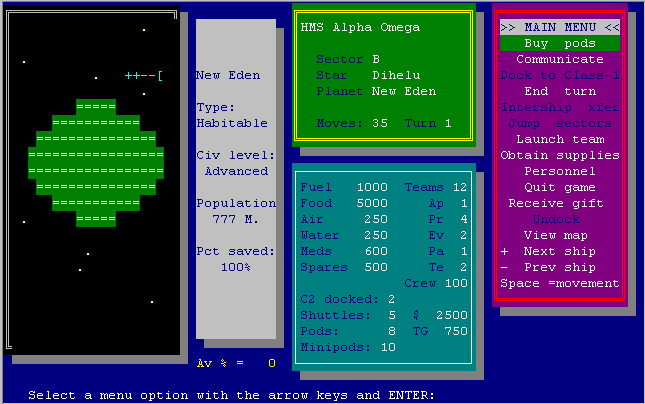The width and height of the screenshot is (645, 404).
Task: Choose Communicate from the main menu
Action: click(x=560, y=60)
